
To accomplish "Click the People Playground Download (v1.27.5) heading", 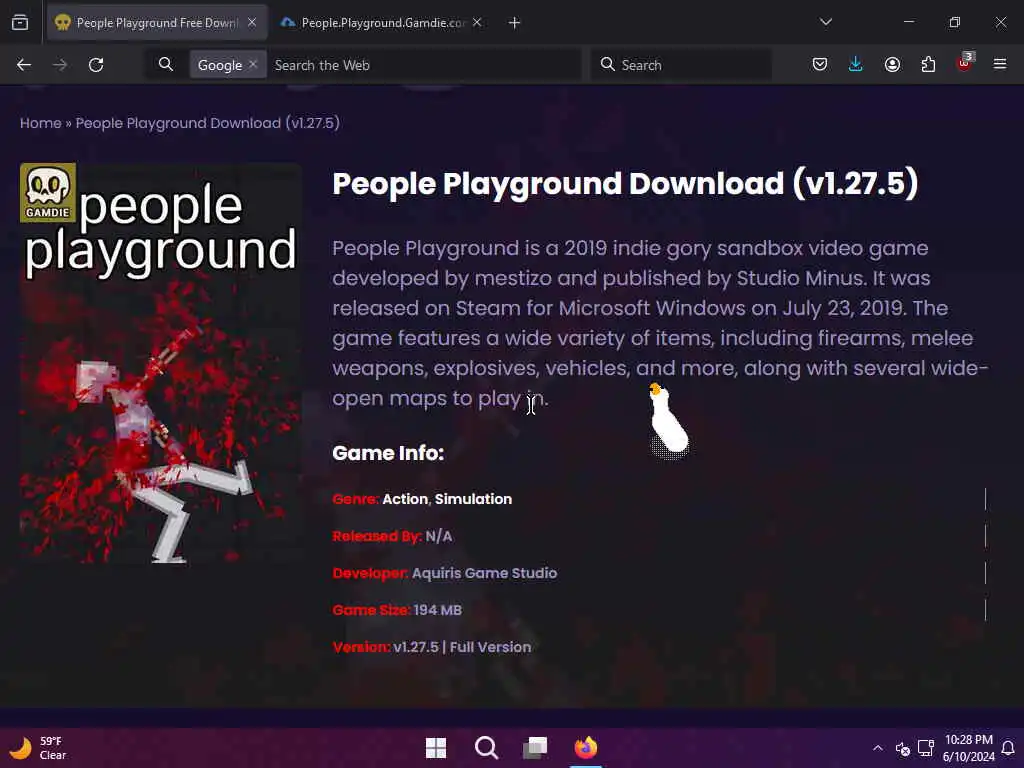I will tap(625, 184).
